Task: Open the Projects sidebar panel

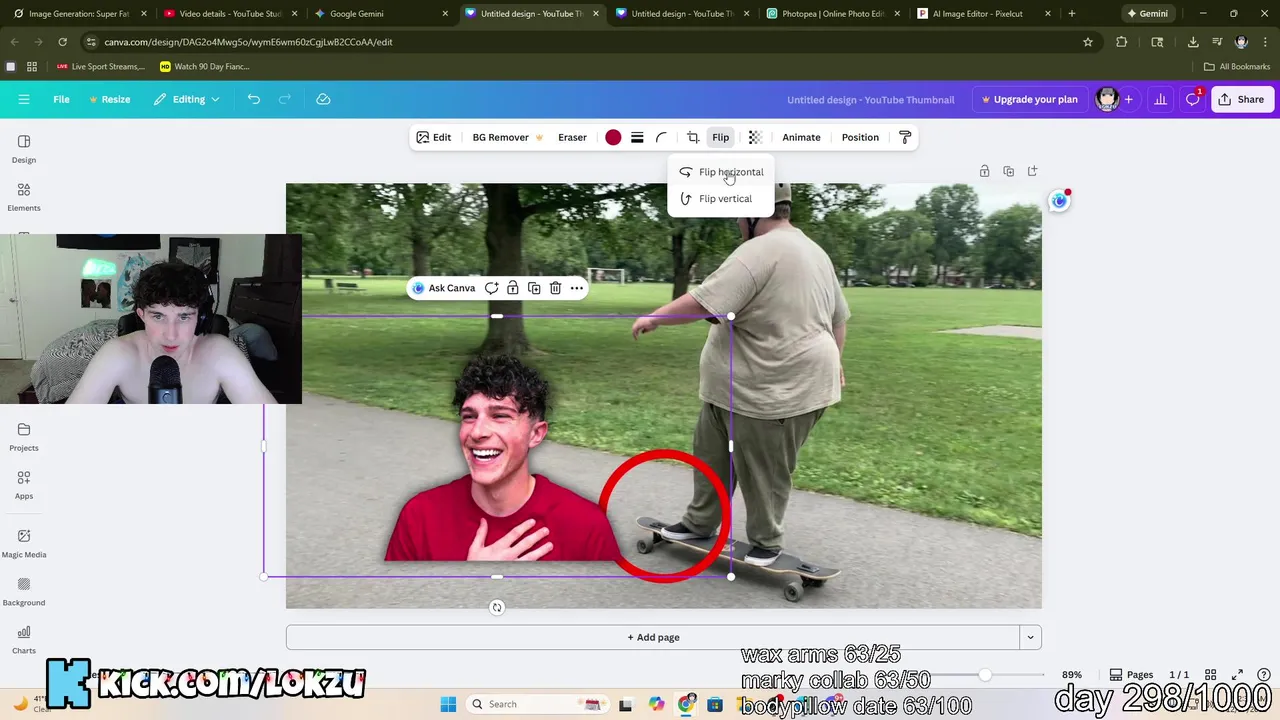Action: coord(24,437)
